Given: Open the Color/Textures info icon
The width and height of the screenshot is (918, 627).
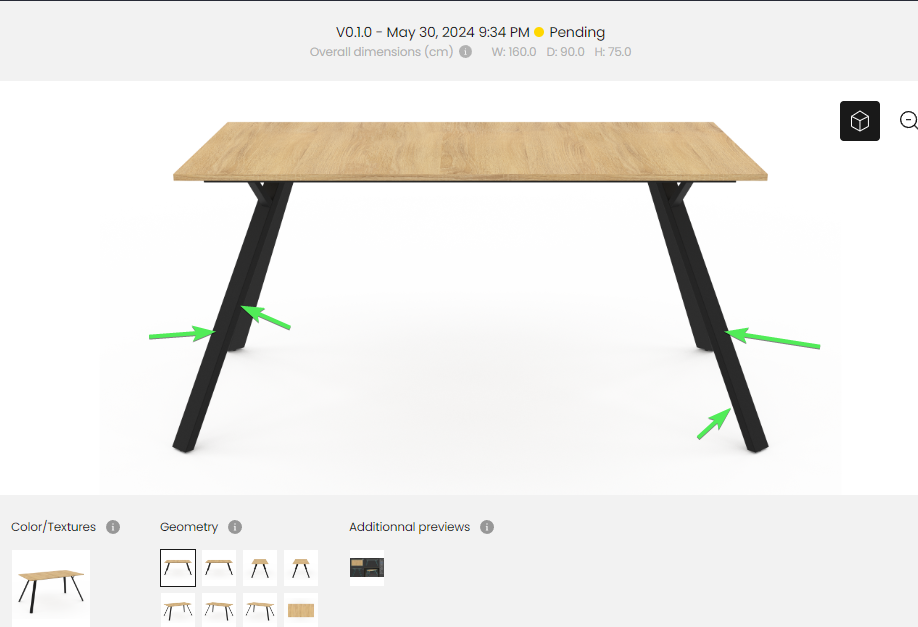Looking at the screenshot, I should tap(113, 527).
